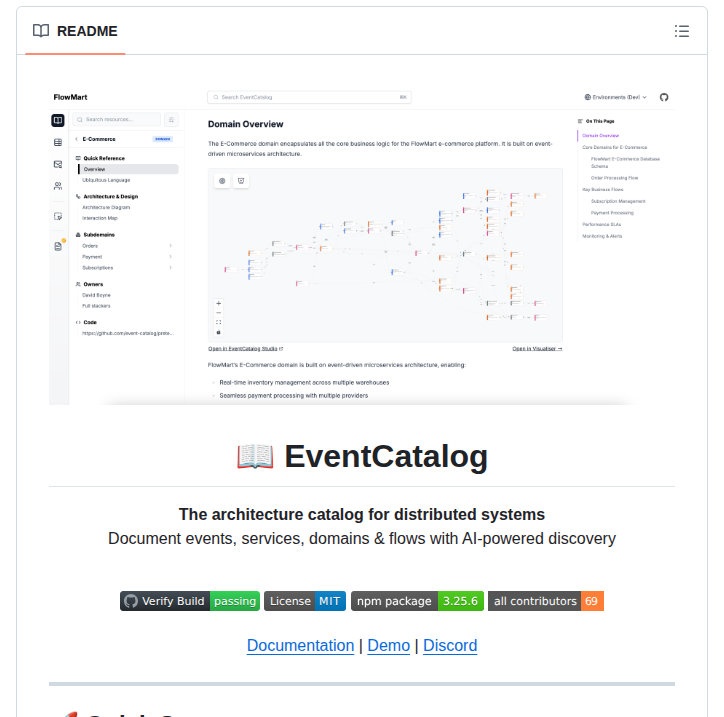Click the users icon in FlowMart sidebar
The height and width of the screenshot is (717, 724).
click(59, 186)
